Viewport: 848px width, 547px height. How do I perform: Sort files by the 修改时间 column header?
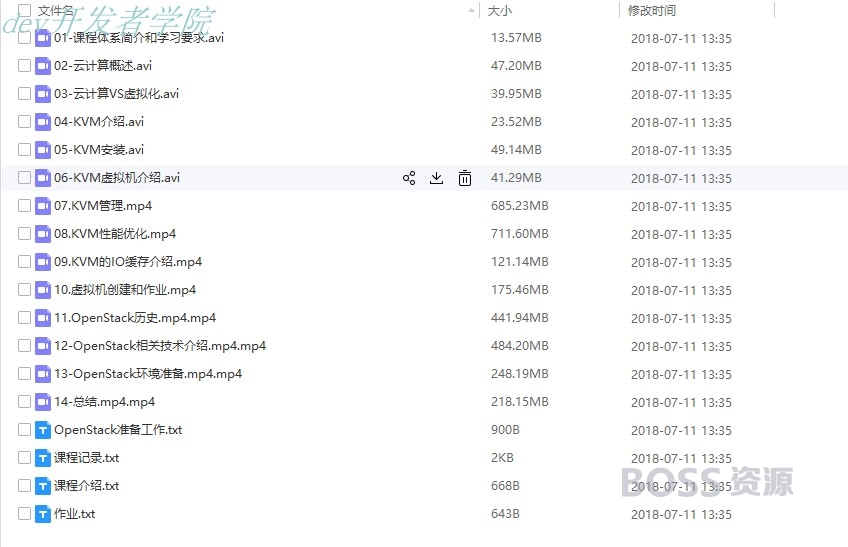pos(652,10)
